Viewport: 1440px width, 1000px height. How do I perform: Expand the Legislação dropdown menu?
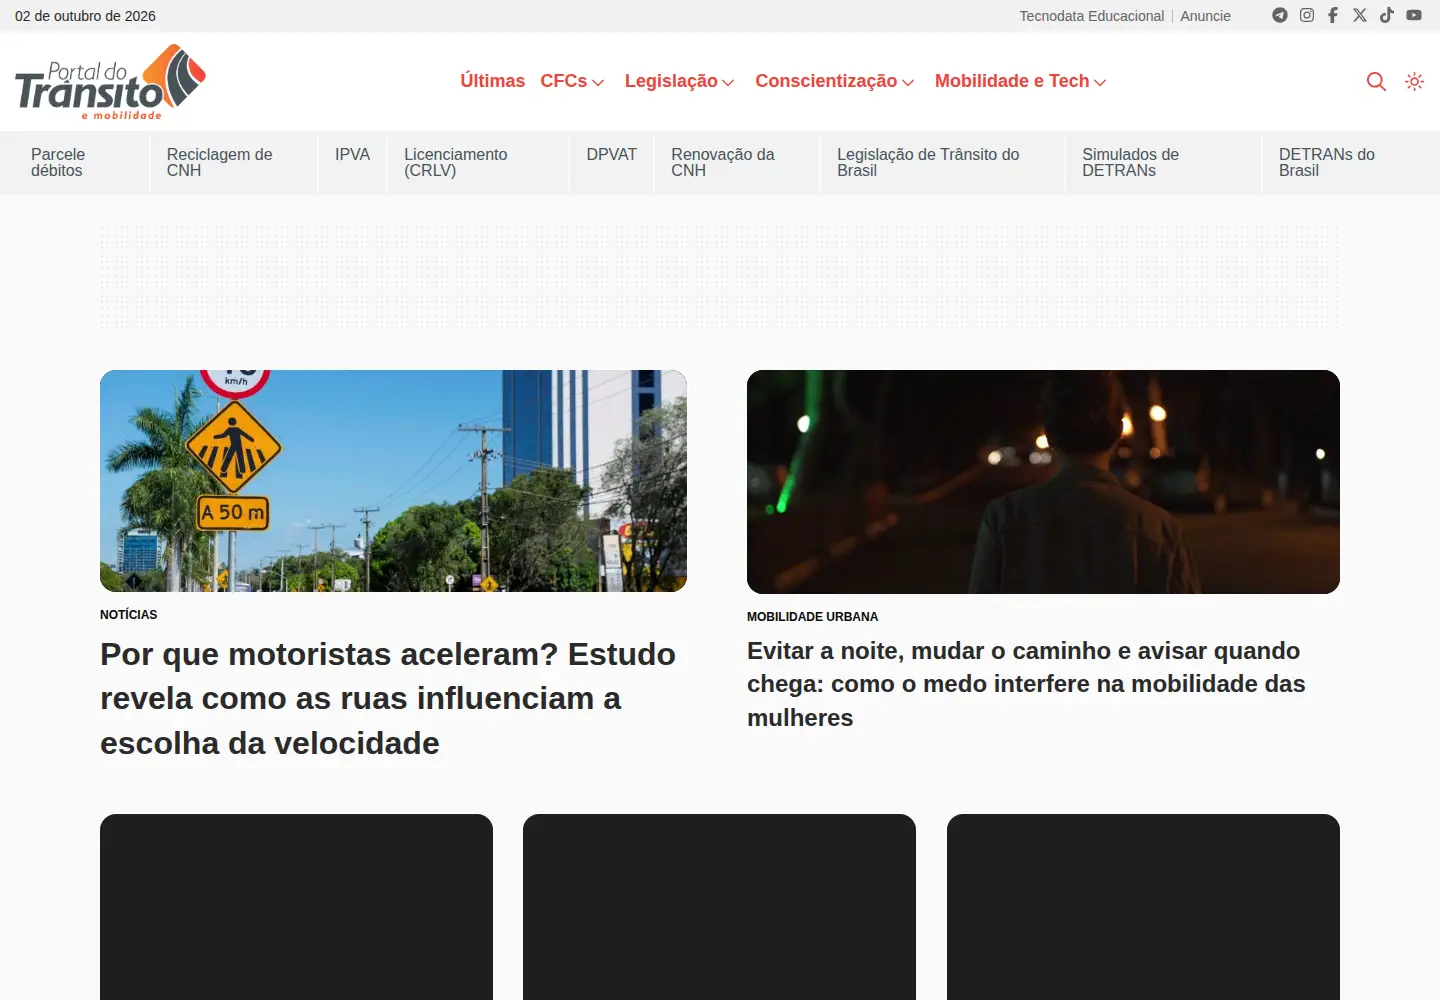tap(679, 81)
